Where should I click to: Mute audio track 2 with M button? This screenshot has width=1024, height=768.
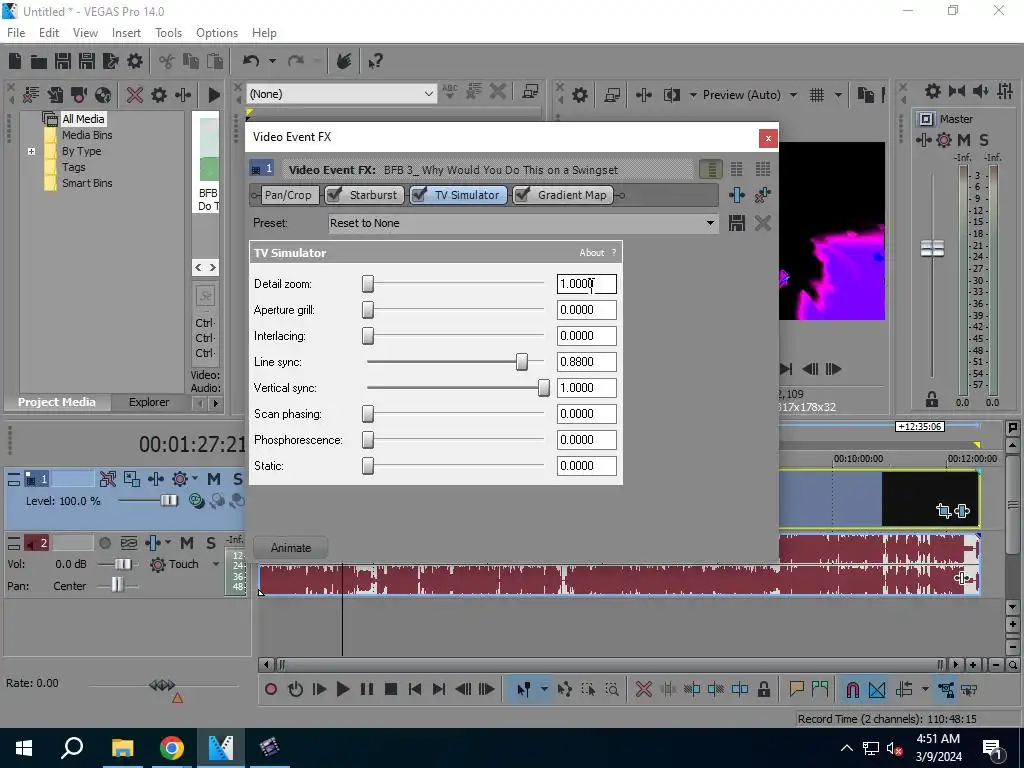click(x=187, y=543)
